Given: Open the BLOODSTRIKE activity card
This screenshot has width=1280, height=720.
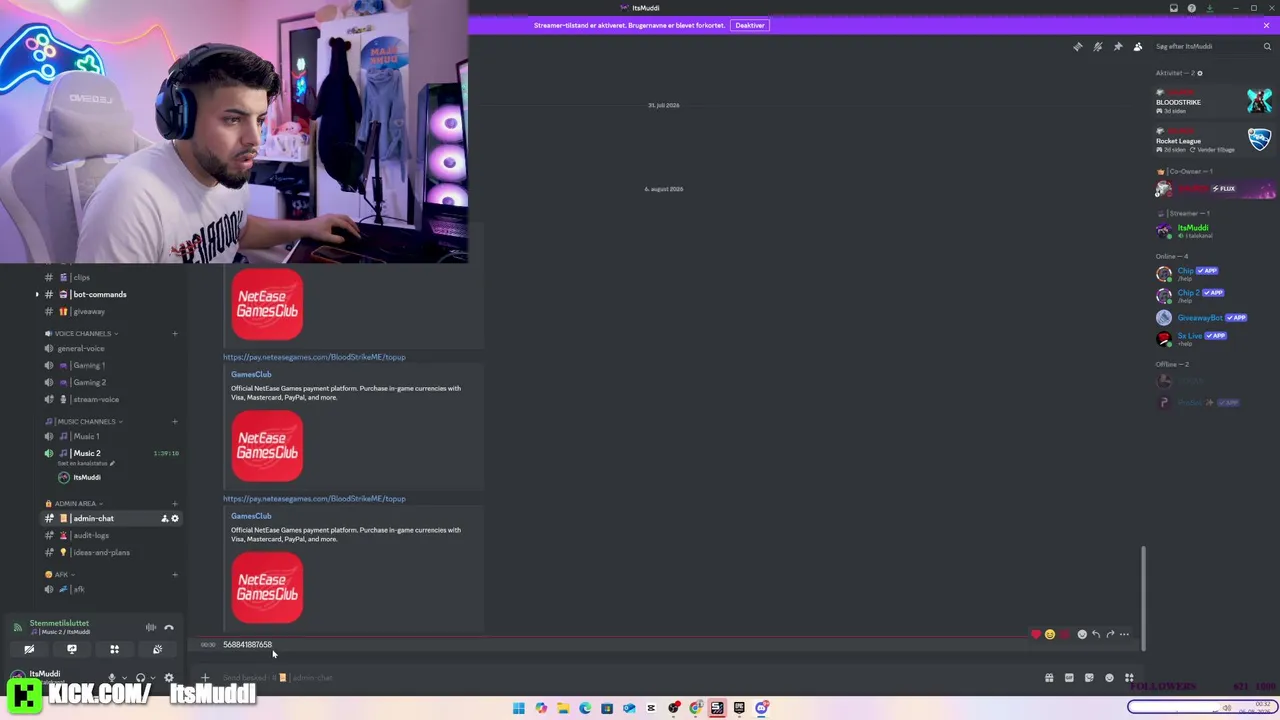Looking at the screenshot, I should pos(1214,101).
